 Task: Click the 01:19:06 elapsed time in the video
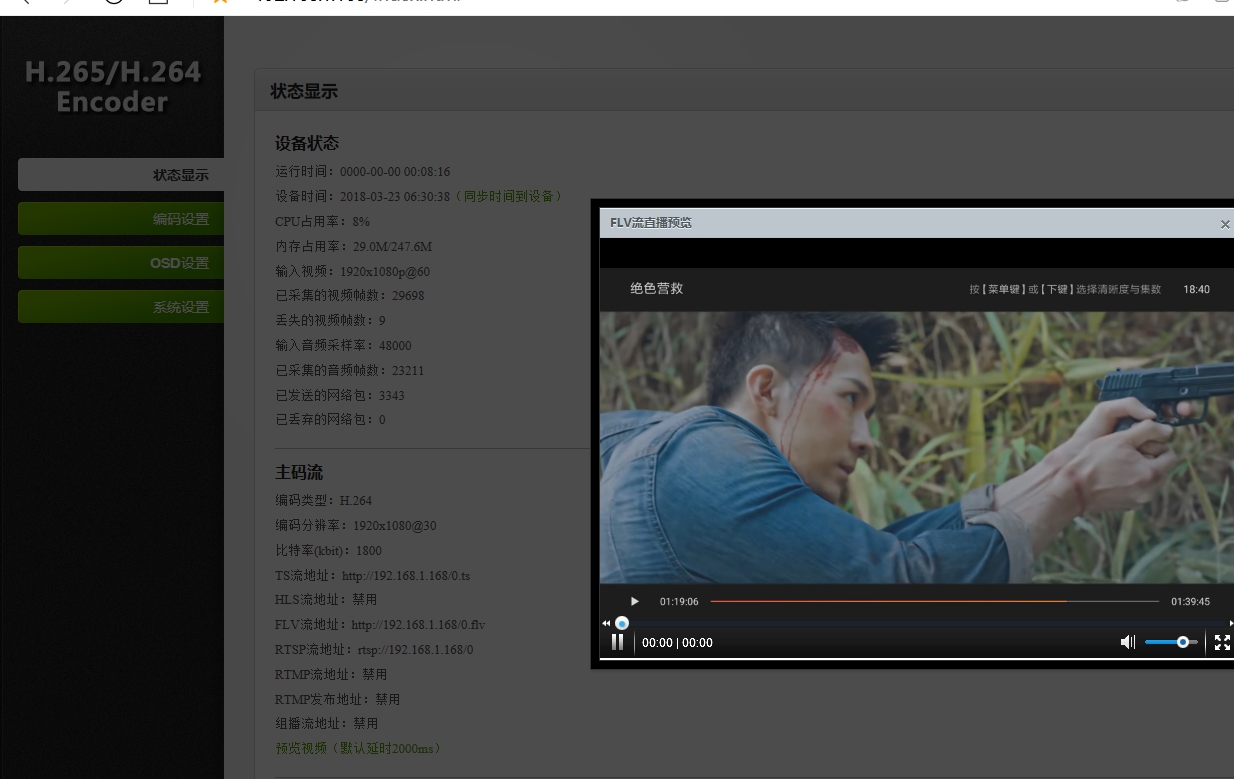(x=679, y=602)
